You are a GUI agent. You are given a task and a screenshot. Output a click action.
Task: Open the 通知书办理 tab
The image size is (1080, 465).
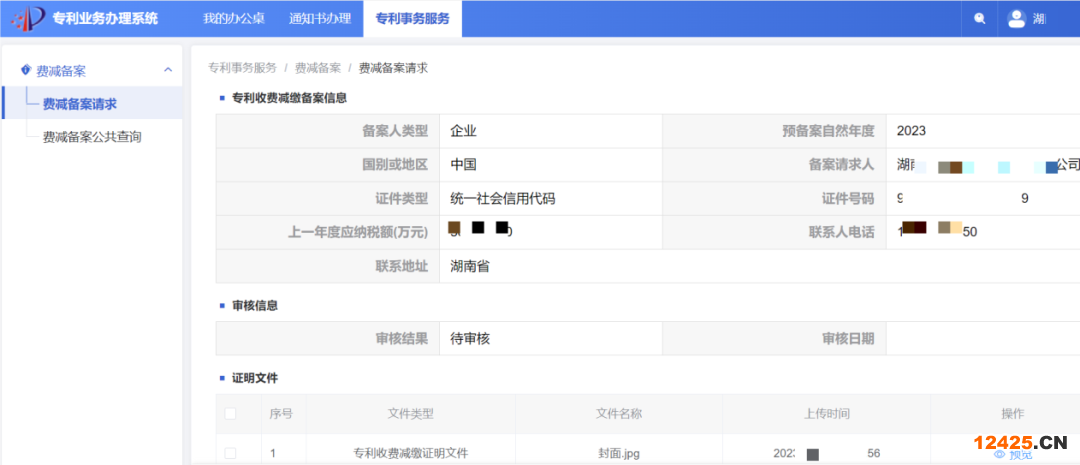pos(320,19)
